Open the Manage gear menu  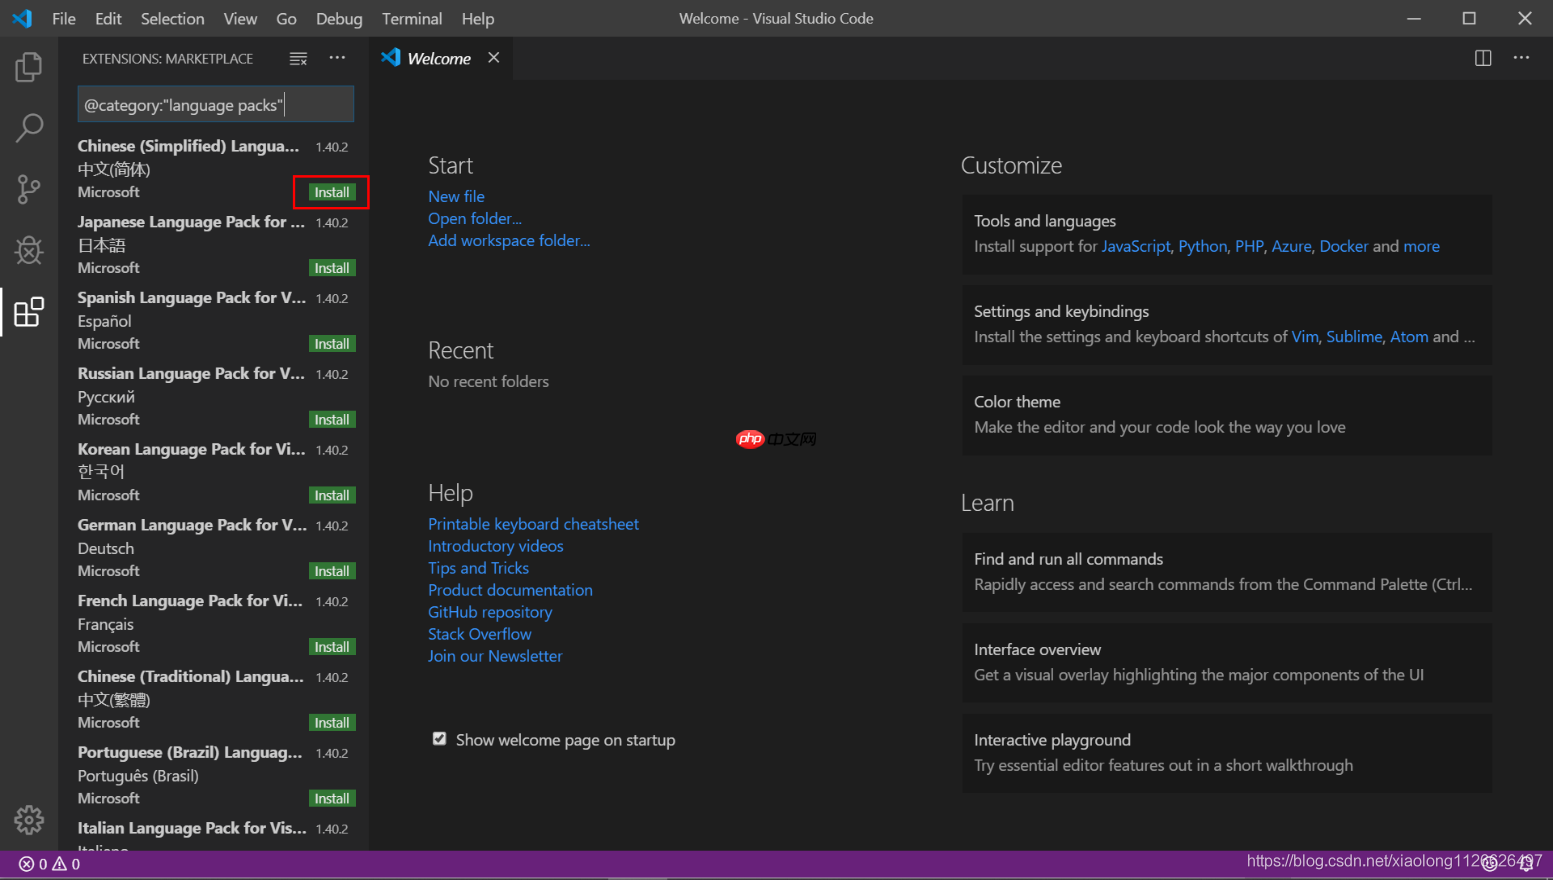tap(28, 819)
